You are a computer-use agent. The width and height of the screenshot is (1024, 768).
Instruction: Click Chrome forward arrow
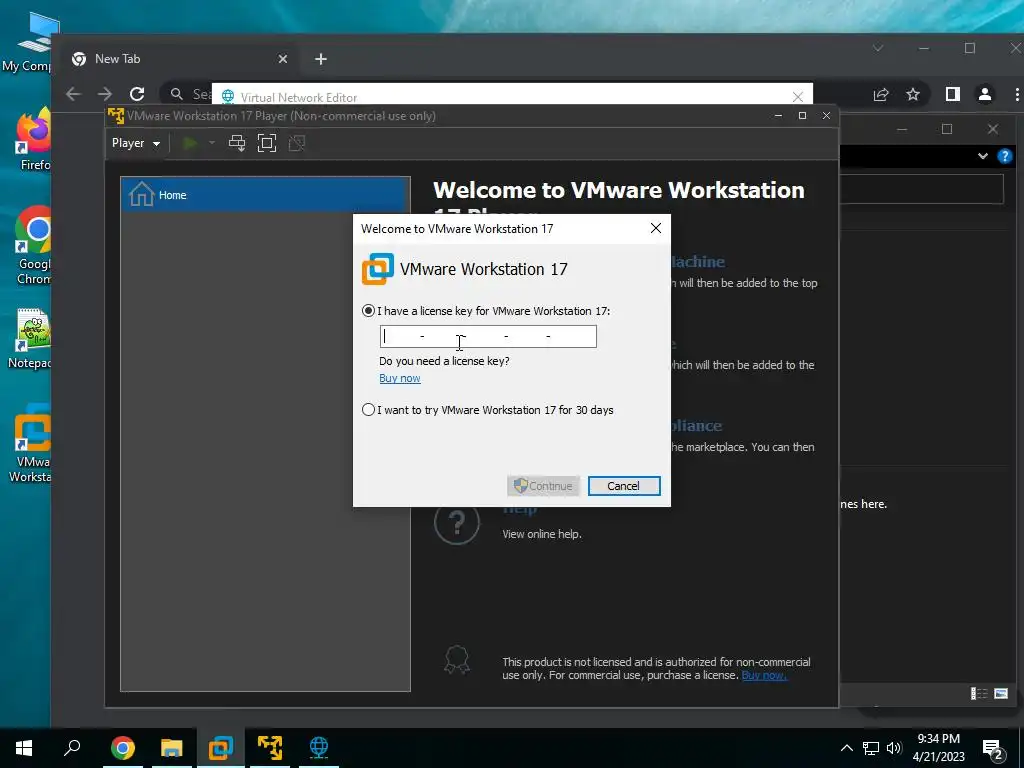104,94
